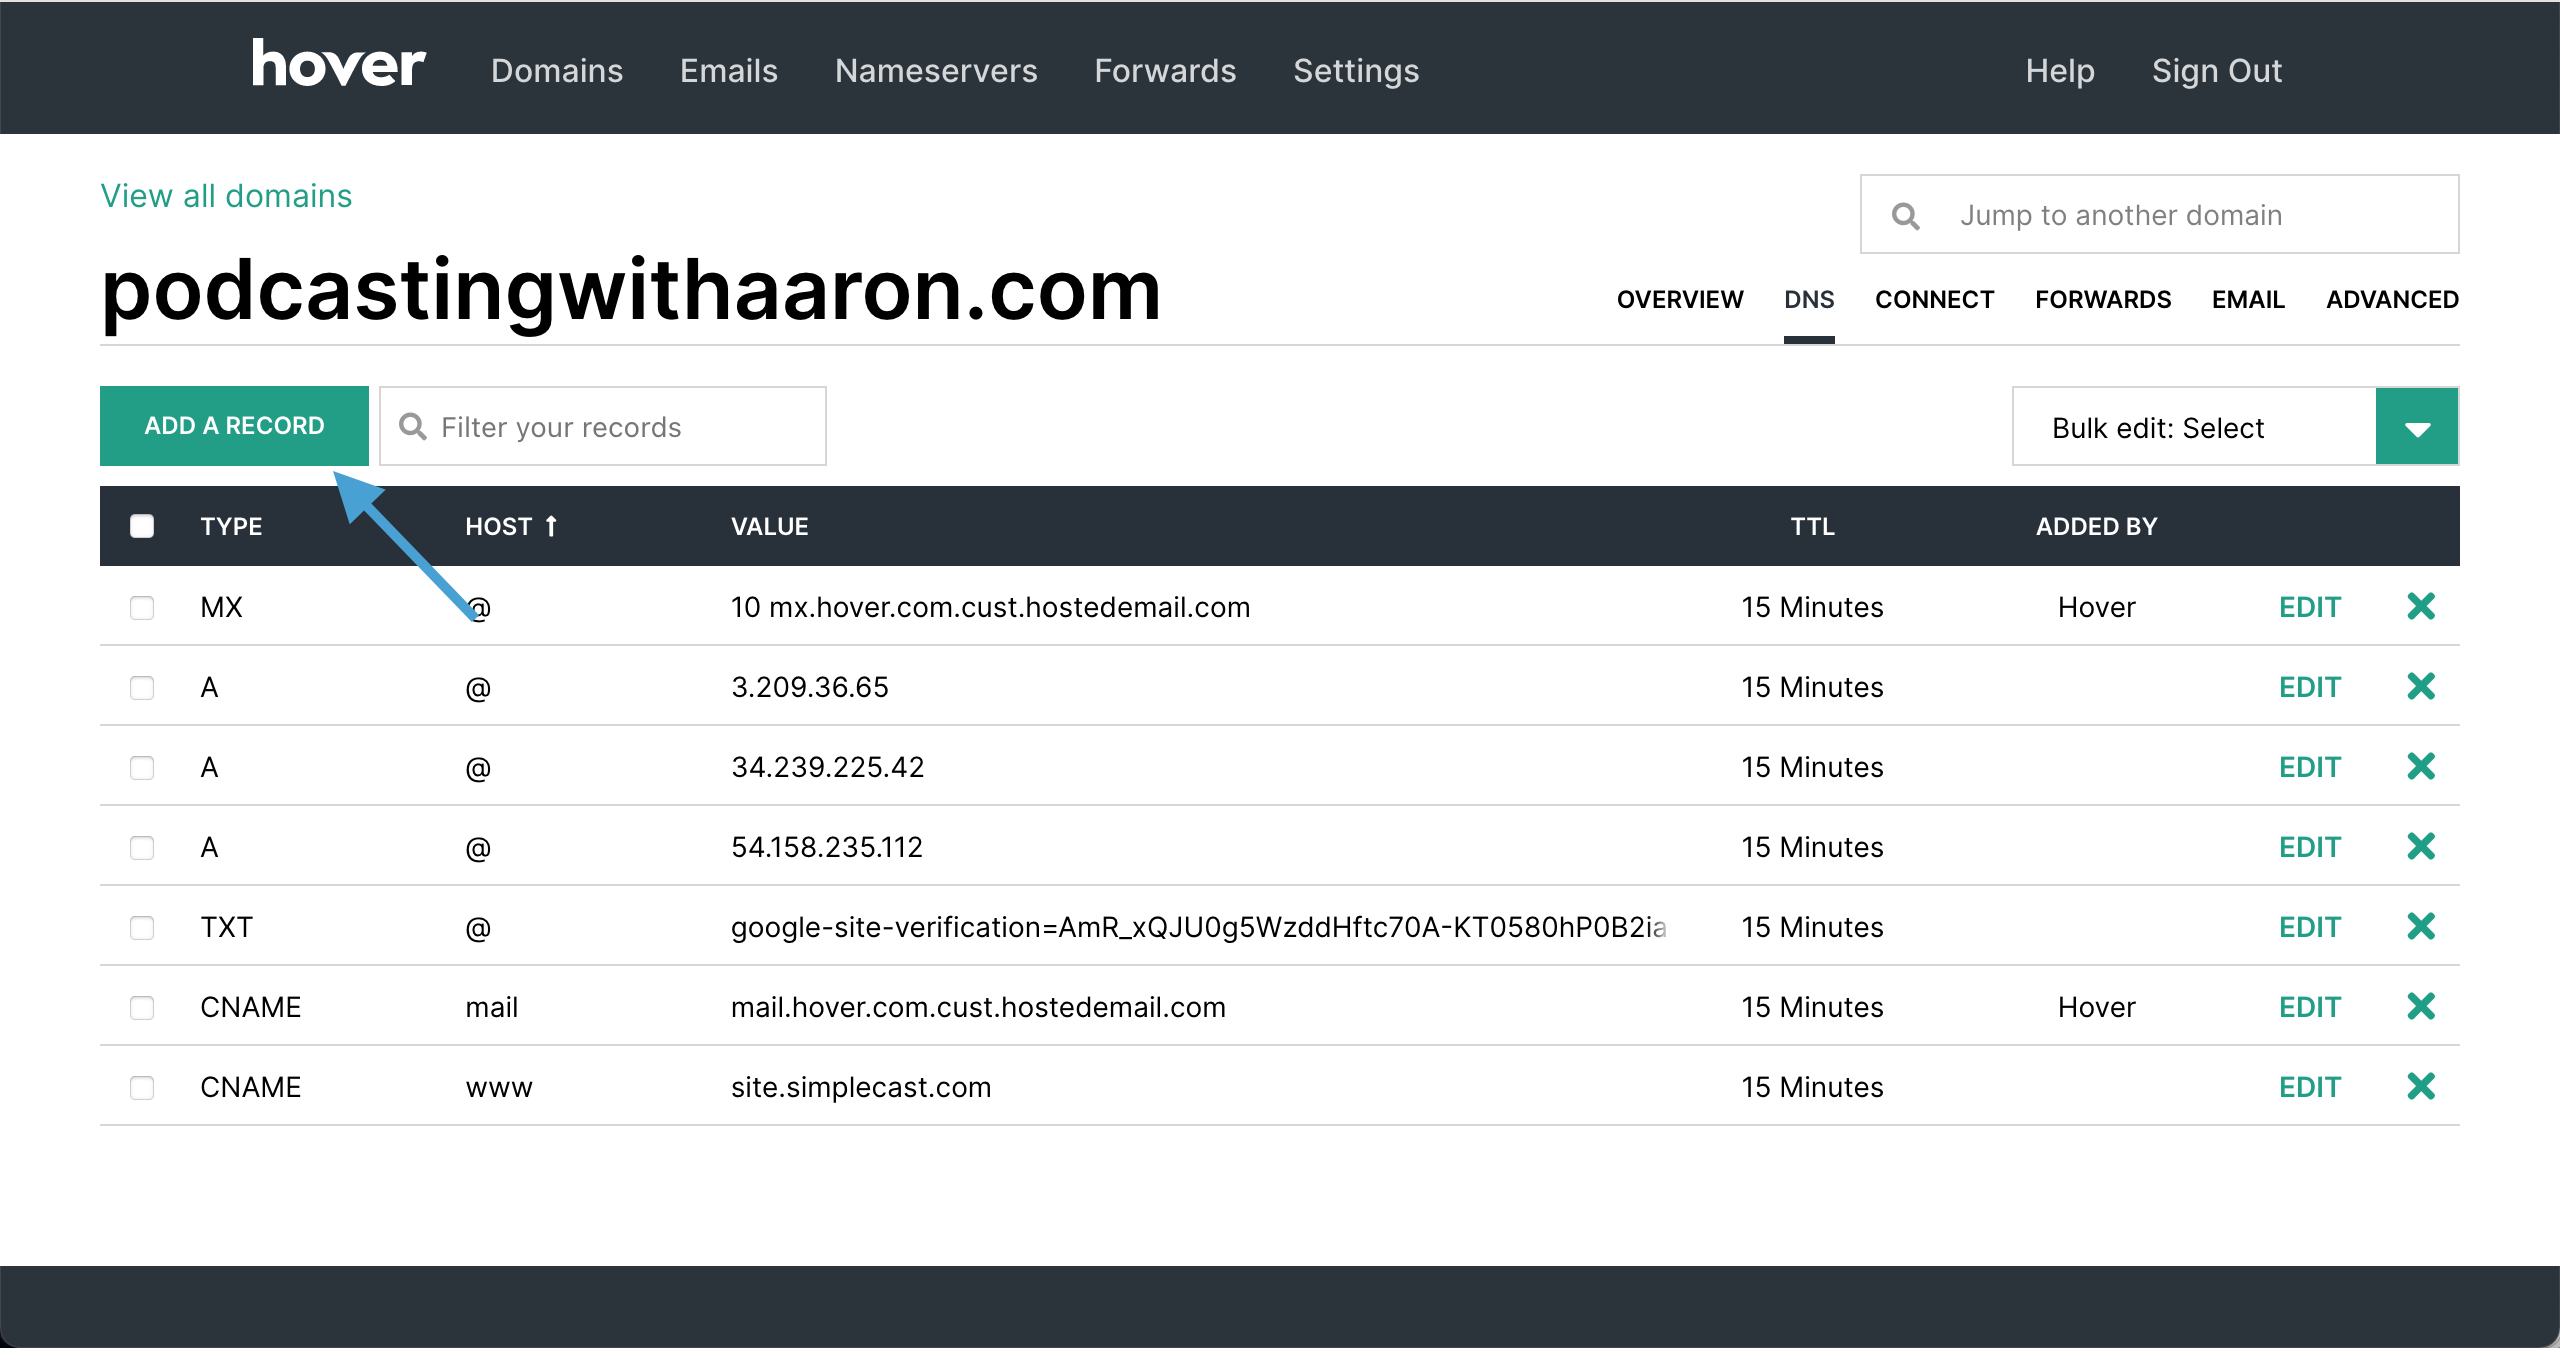Viewport: 2560px width, 1348px height.
Task: Delete the 3.209.36.65 A record
Action: (2420, 686)
